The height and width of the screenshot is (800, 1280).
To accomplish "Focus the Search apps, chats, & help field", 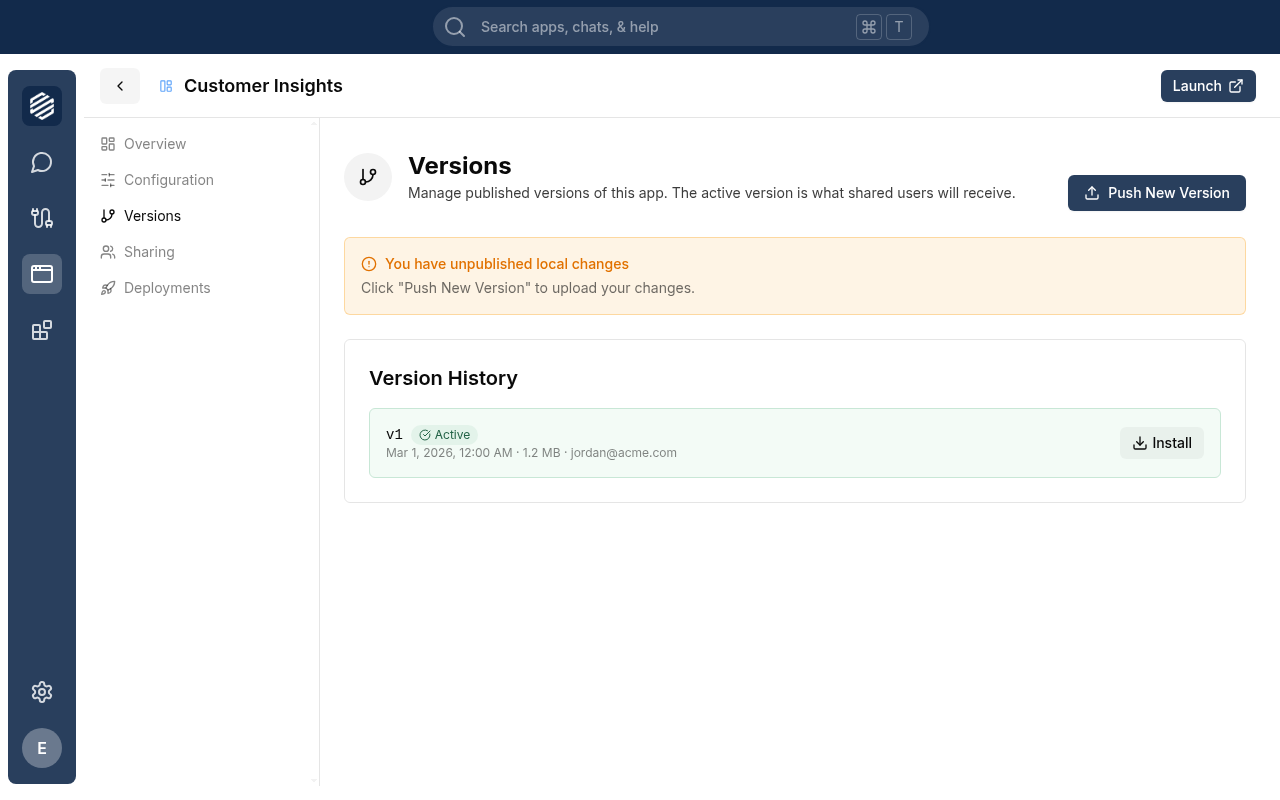I will (x=681, y=27).
